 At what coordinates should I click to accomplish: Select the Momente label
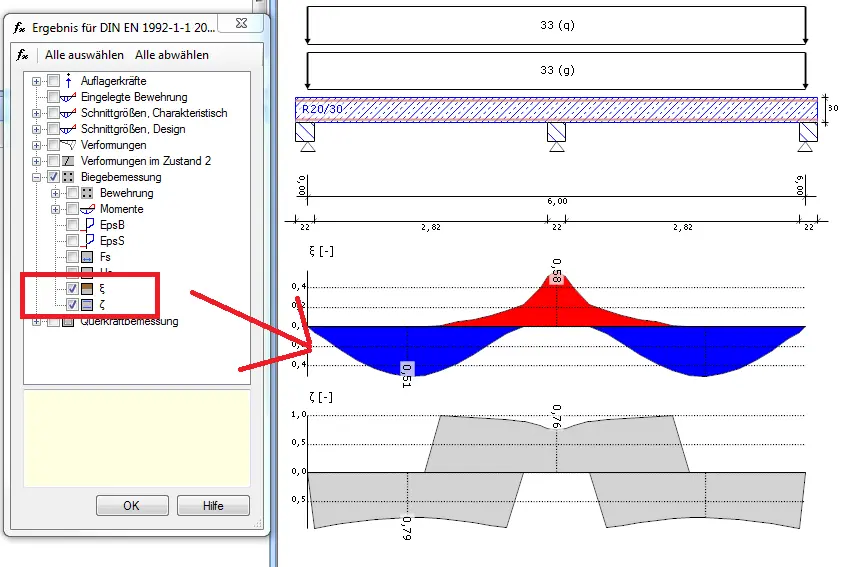pos(121,209)
